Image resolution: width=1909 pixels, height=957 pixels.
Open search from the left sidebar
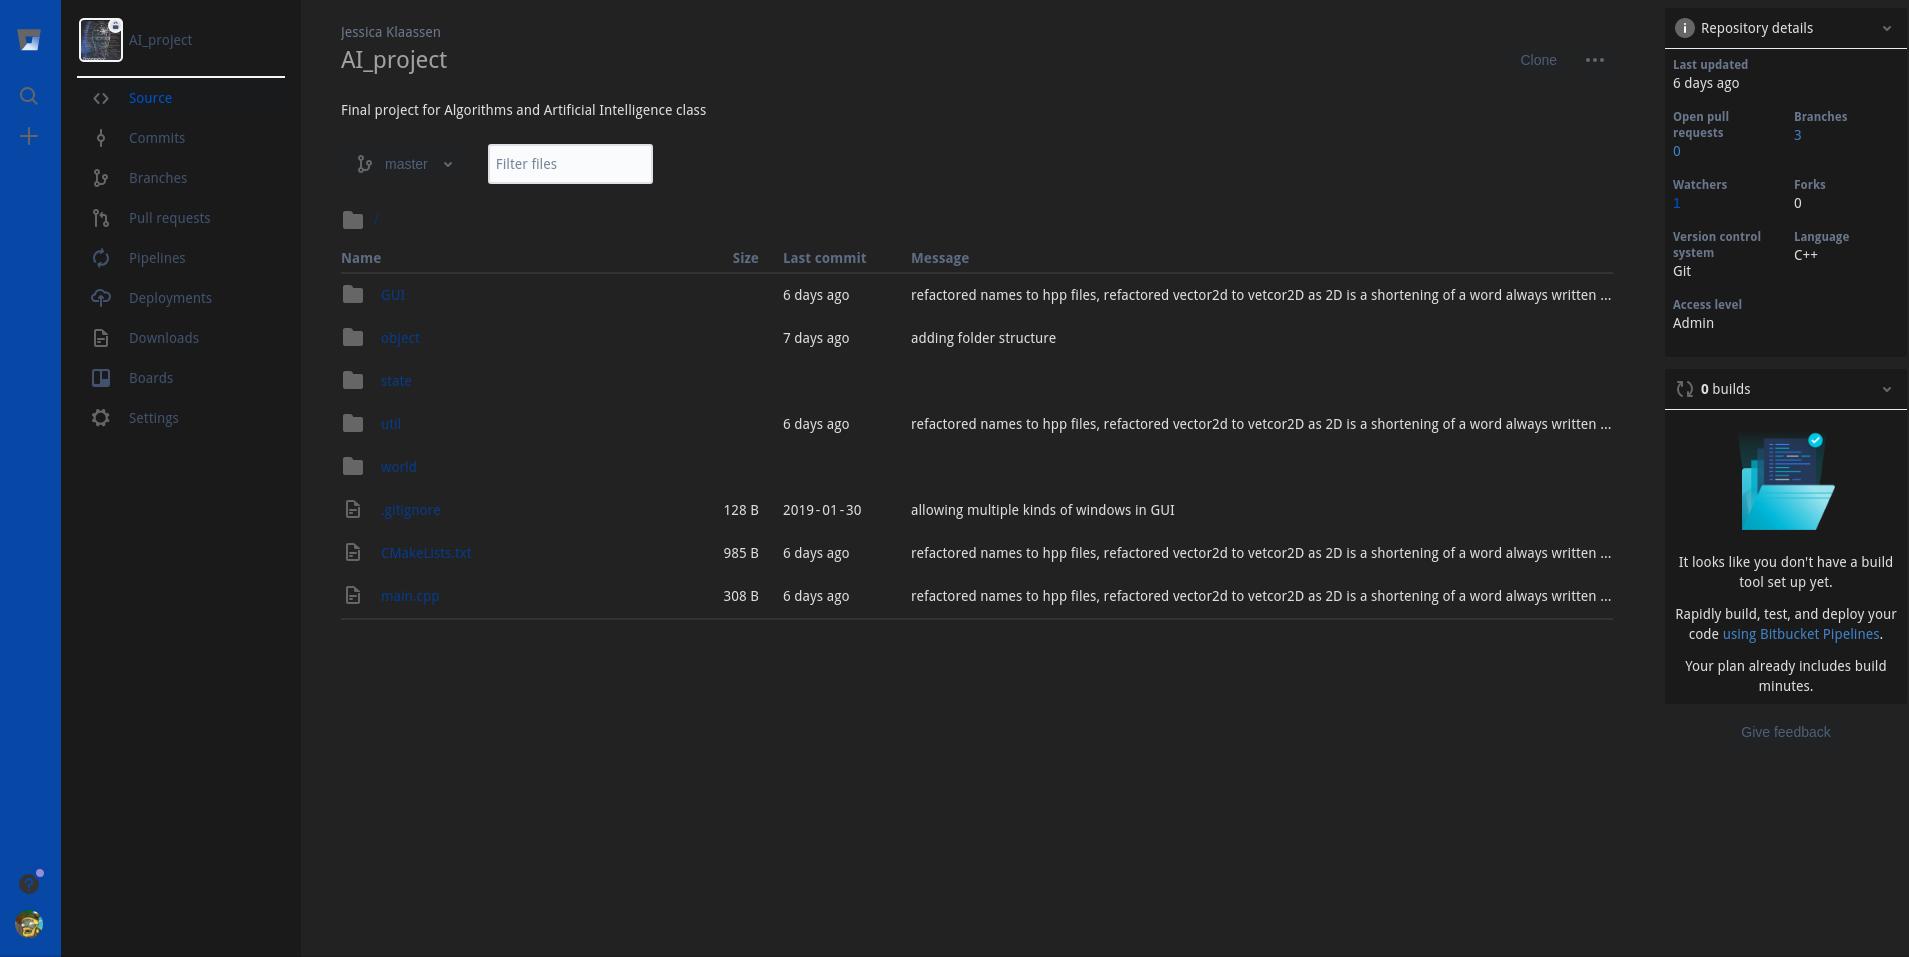[x=29, y=95]
